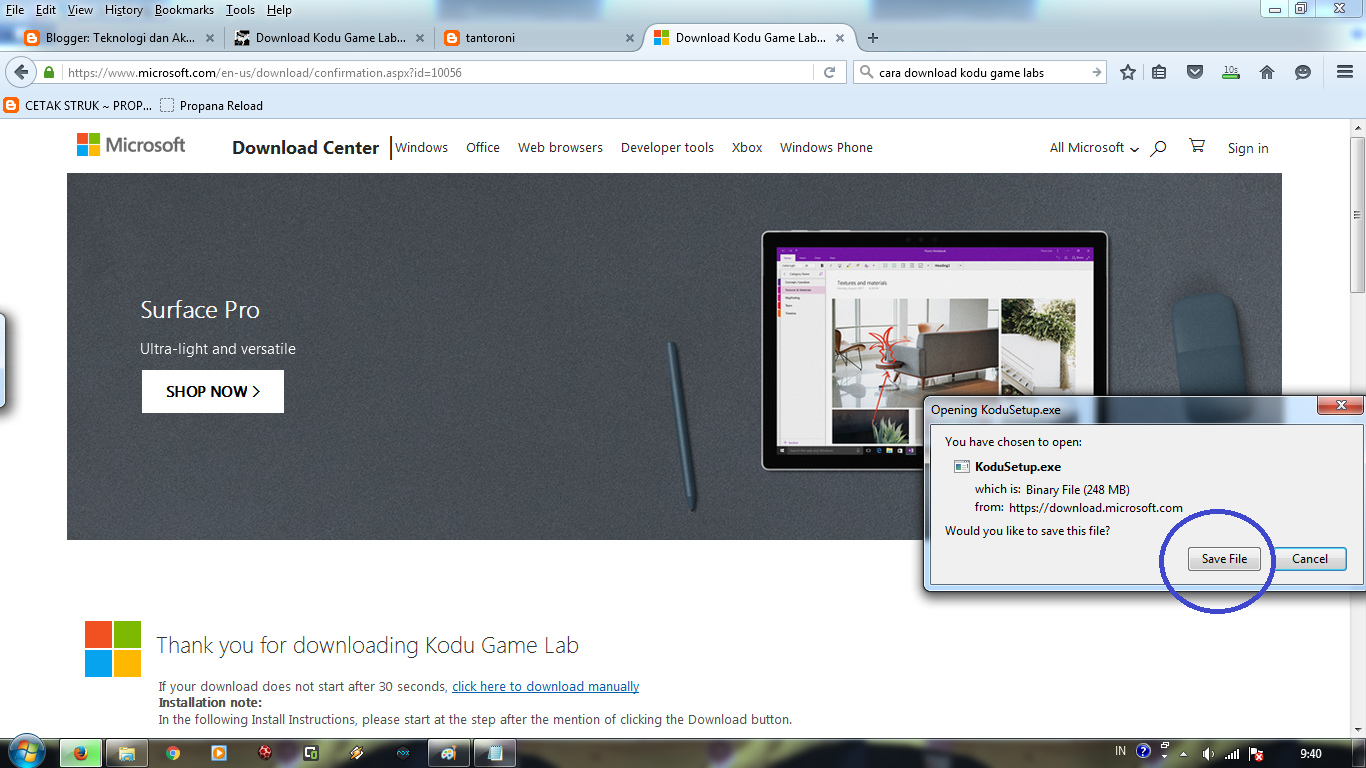Bookmark this page with the star icon
Viewport: 1366px width, 768px height.
click(1128, 72)
